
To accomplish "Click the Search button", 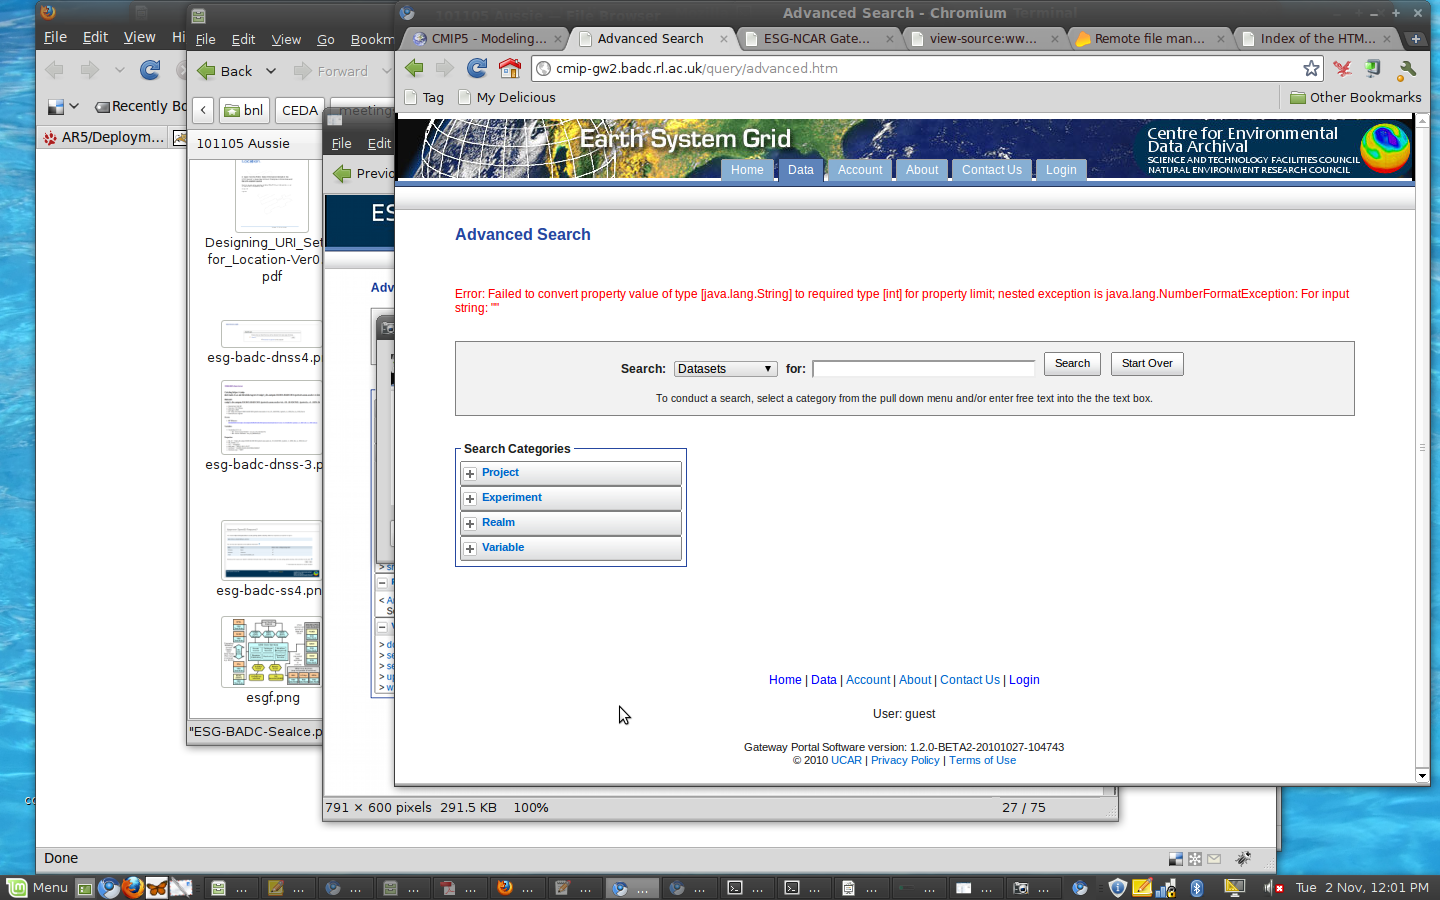I will click(1072, 364).
